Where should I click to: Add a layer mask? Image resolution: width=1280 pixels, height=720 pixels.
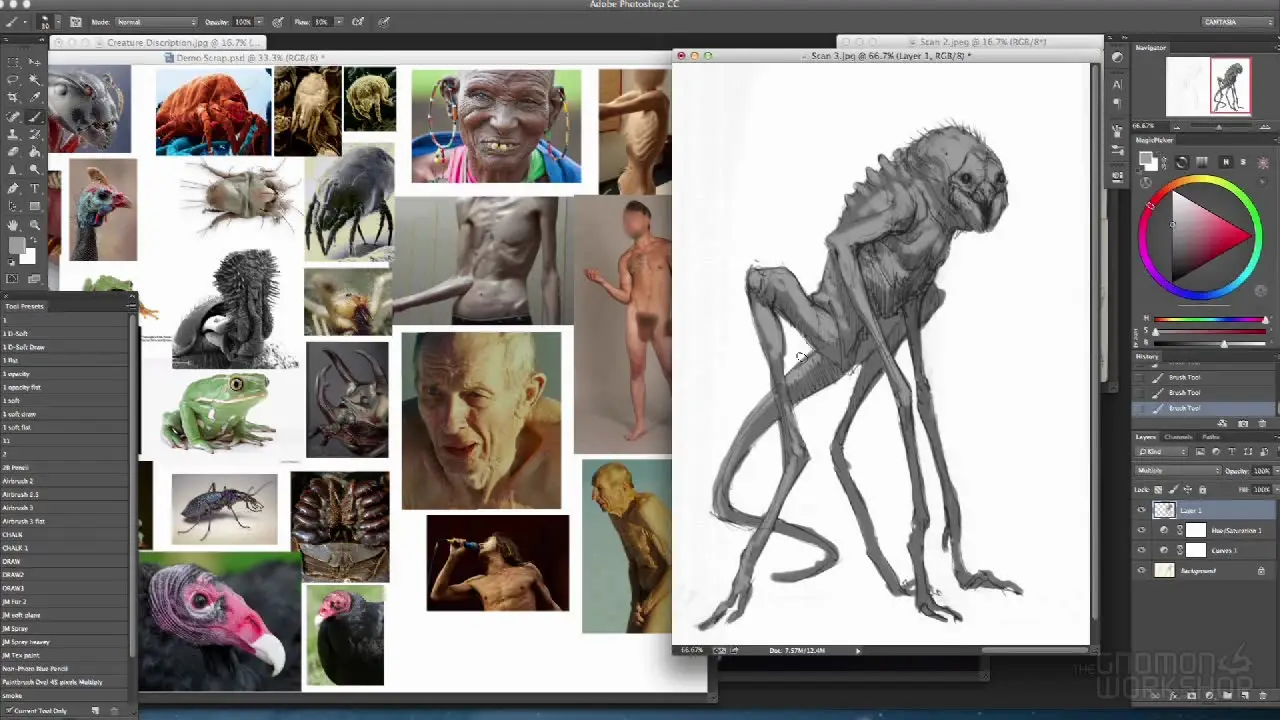tap(1191, 695)
